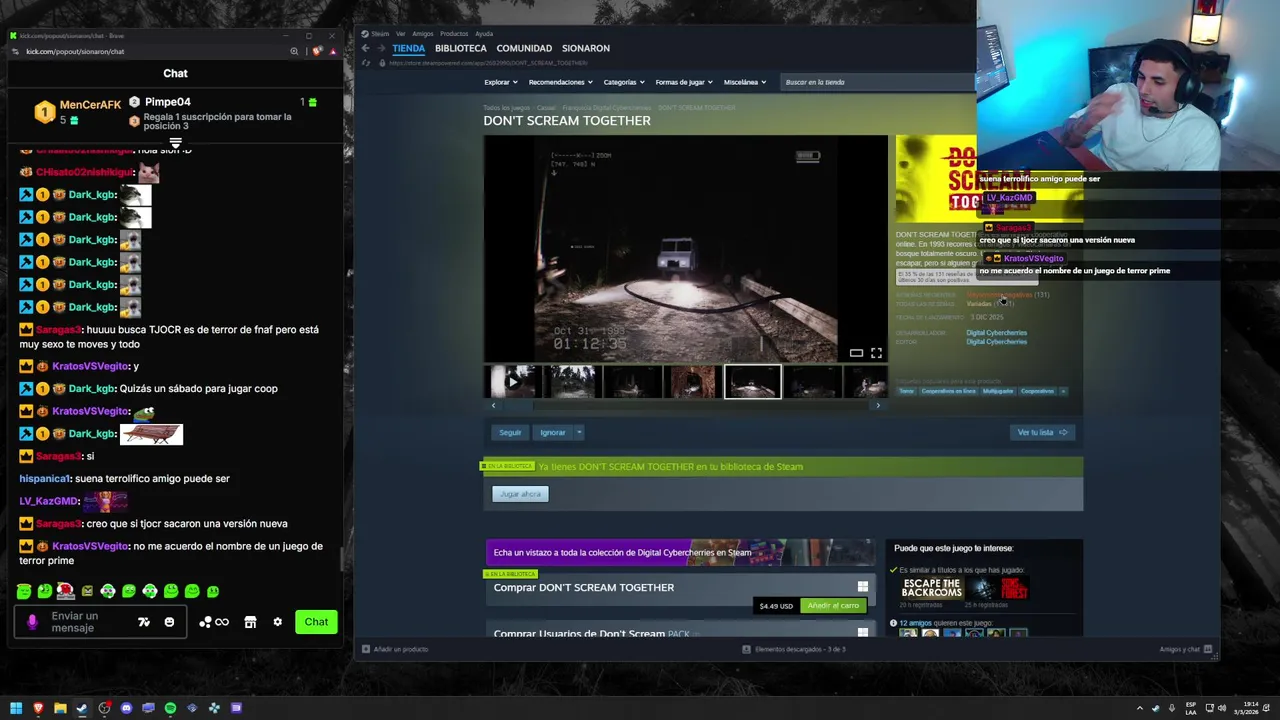Click the Ignorar button
This screenshot has height=720, width=1280.
[x=553, y=433]
